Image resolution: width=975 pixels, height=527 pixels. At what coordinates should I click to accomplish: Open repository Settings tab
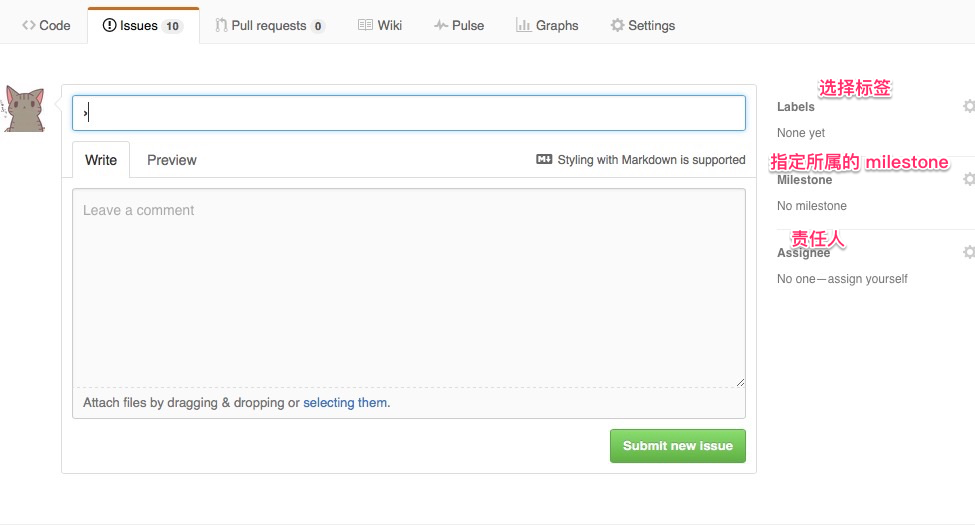[642, 25]
